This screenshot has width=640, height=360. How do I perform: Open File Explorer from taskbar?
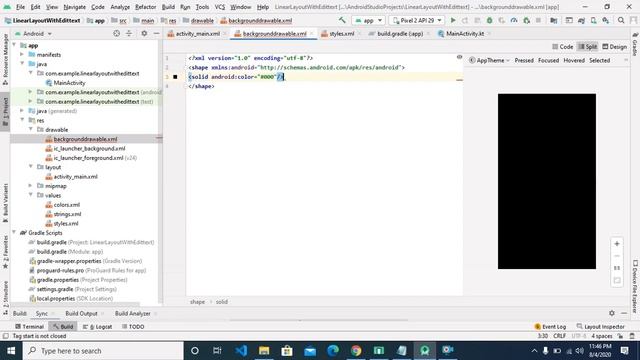(264, 350)
